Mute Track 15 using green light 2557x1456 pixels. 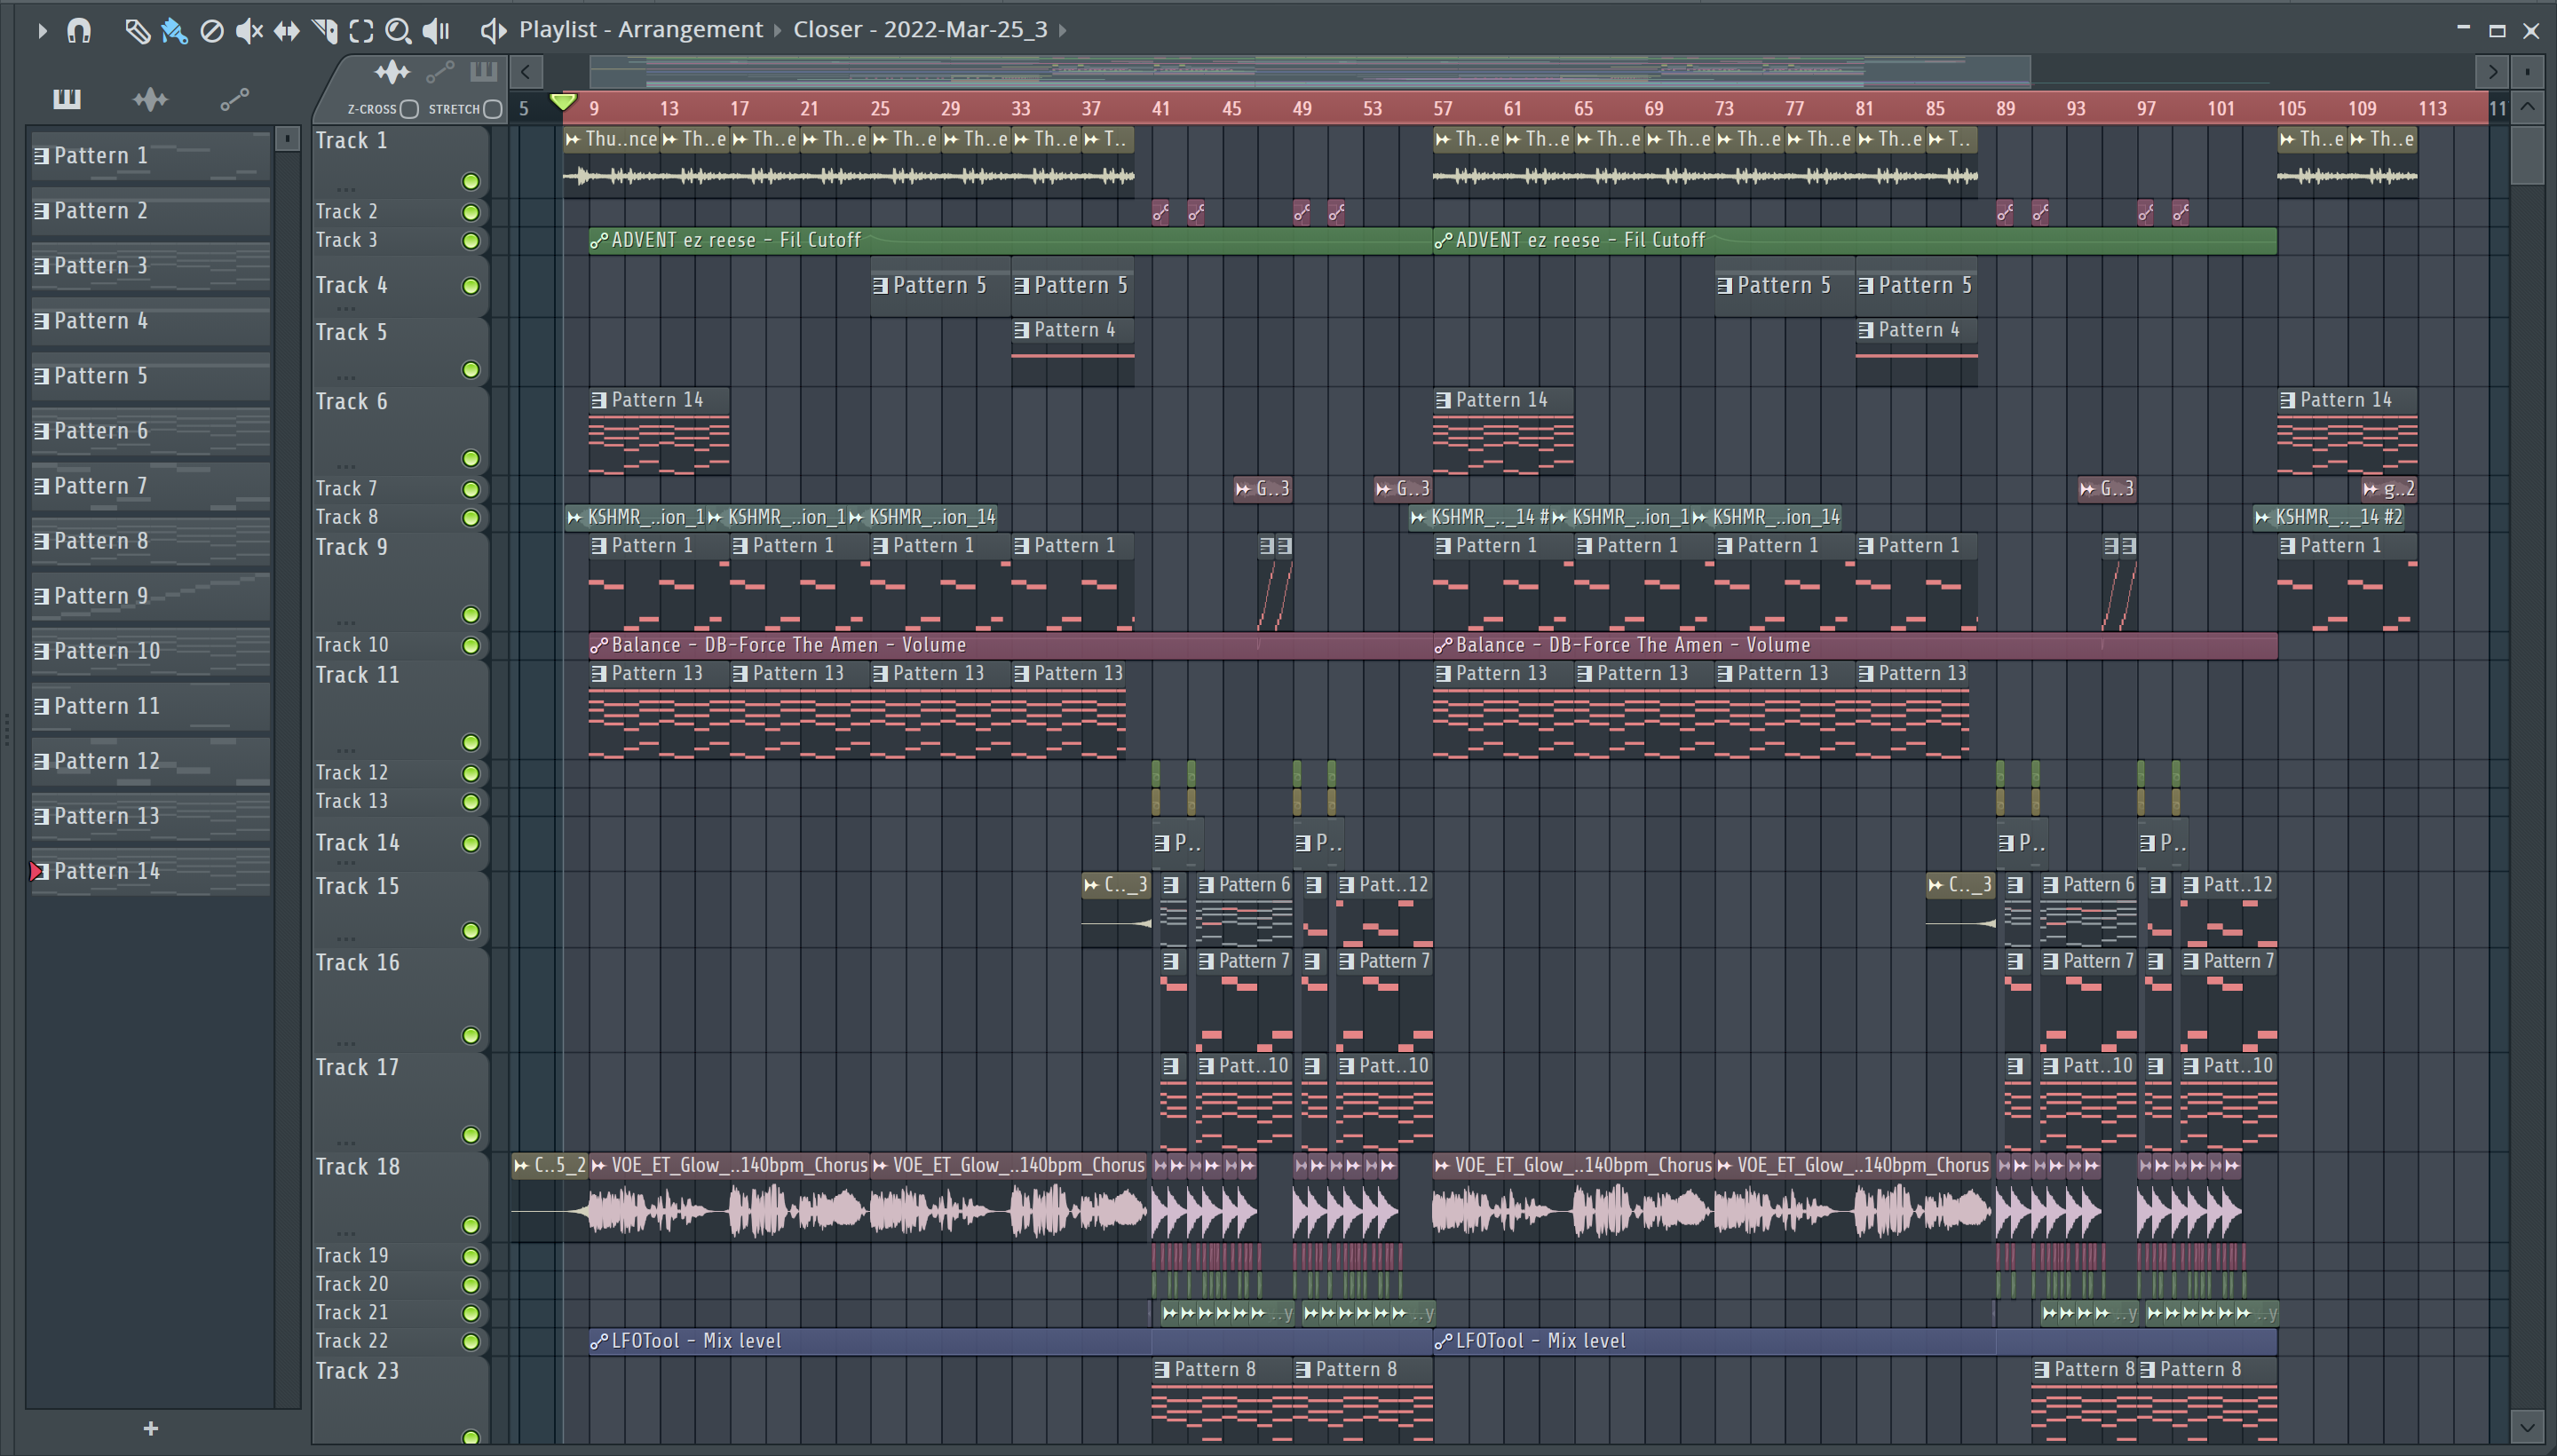click(x=470, y=931)
